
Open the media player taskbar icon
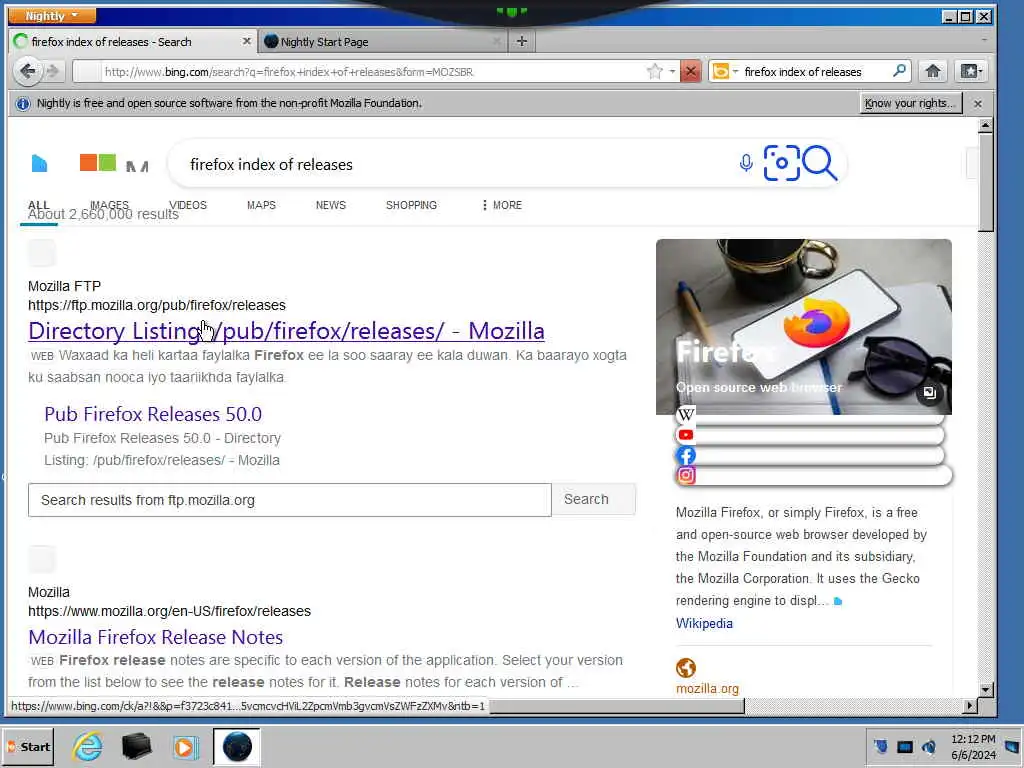(185, 747)
